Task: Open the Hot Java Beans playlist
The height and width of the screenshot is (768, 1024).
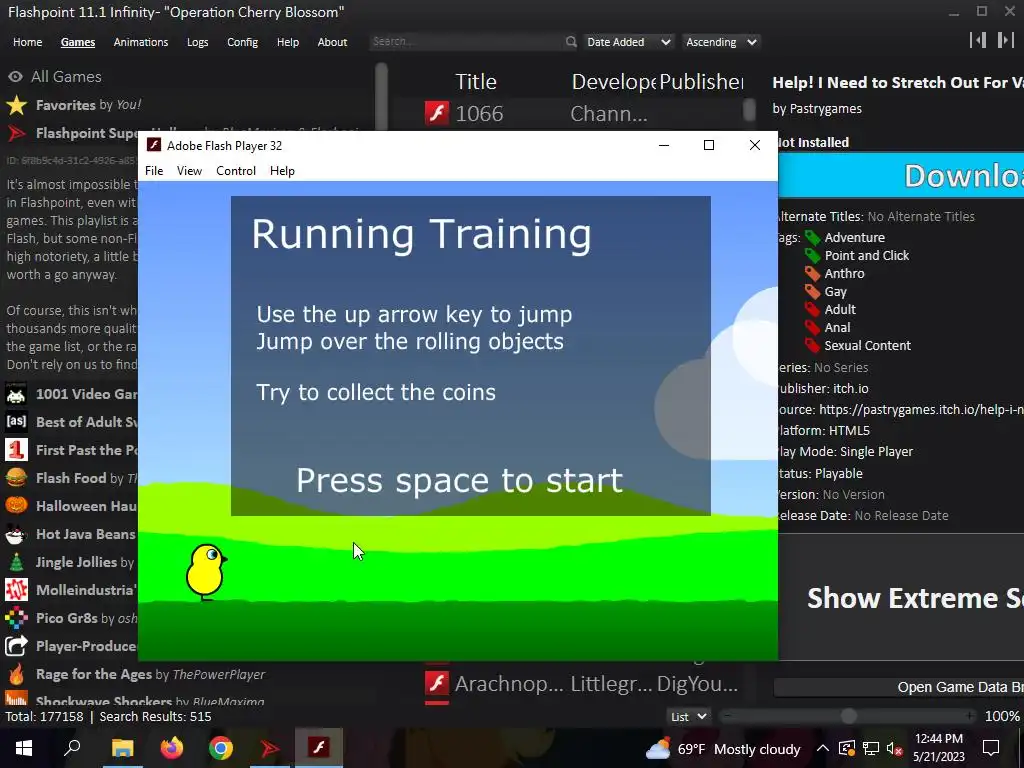Action: coord(71,534)
